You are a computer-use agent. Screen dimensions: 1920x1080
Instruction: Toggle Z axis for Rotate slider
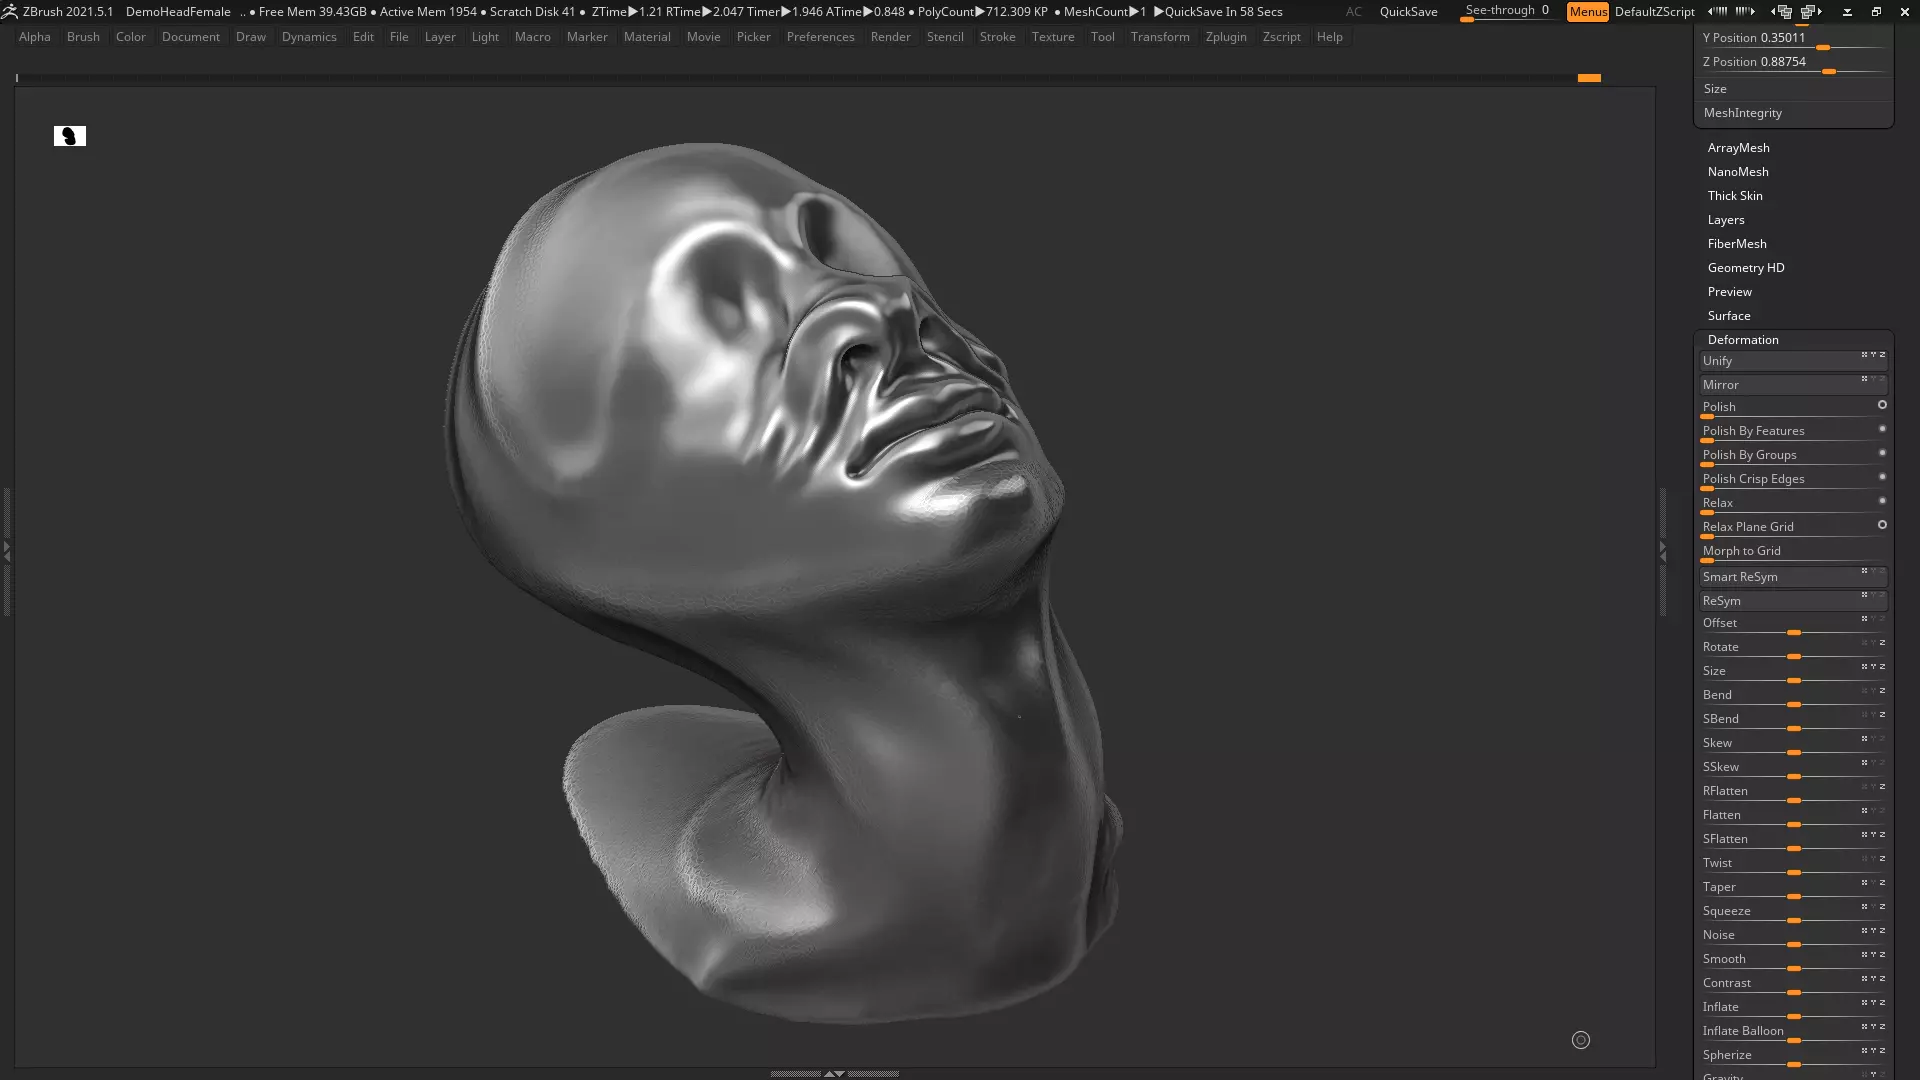tap(1882, 643)
